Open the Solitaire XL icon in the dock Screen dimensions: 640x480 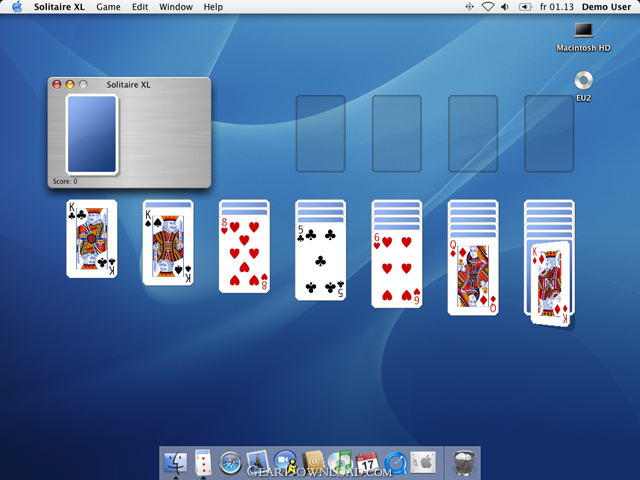[x=204, y=462]
